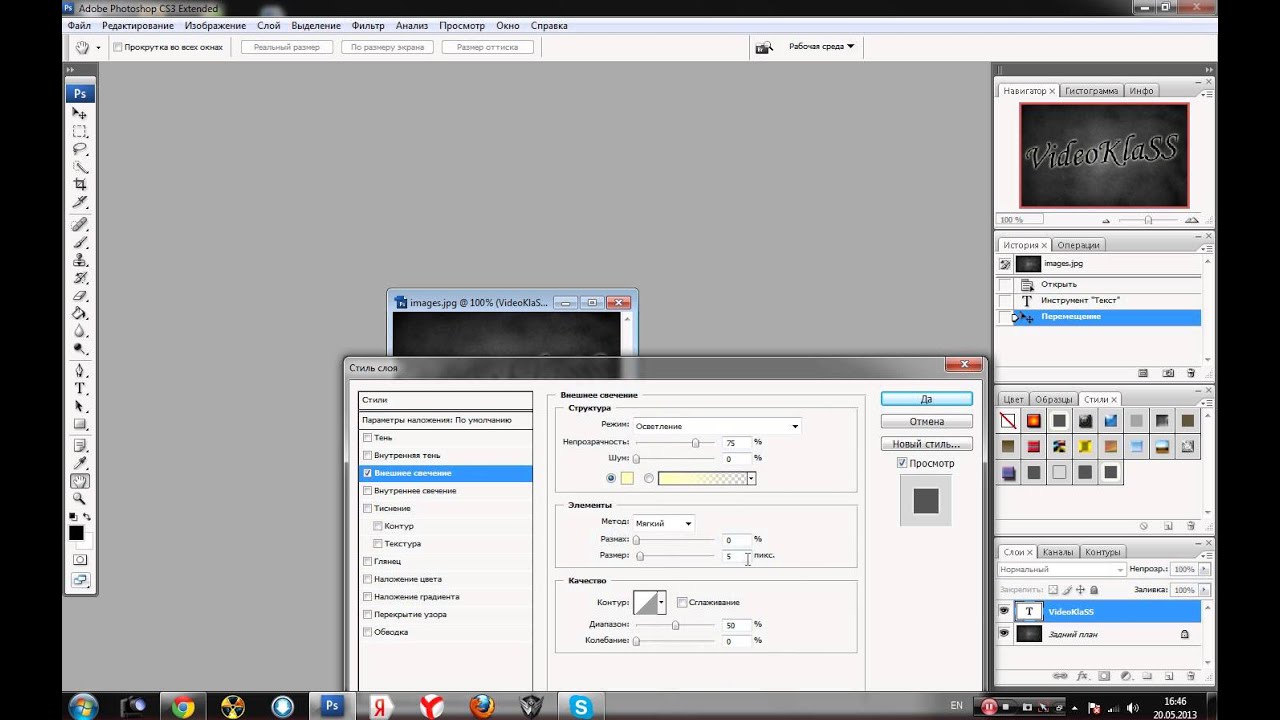Select the Brush tool
Viewport: 1280px width, 720px height.
[80, 243]
